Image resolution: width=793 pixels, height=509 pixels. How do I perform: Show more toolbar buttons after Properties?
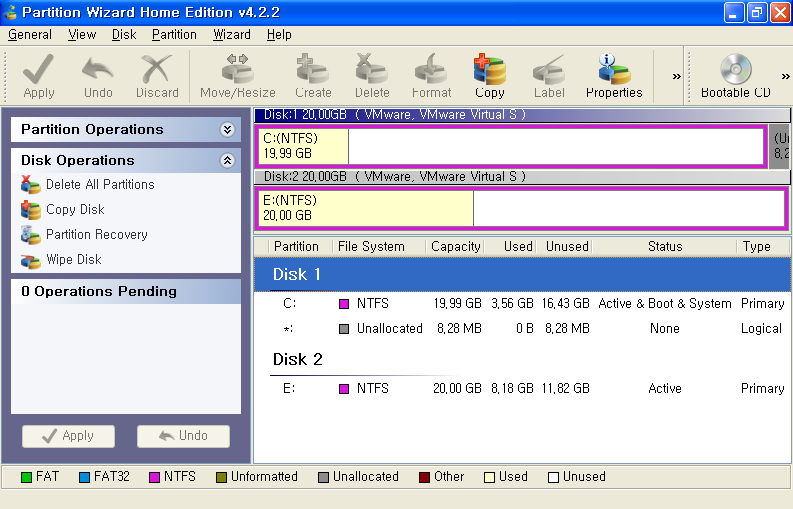(676, 76)
